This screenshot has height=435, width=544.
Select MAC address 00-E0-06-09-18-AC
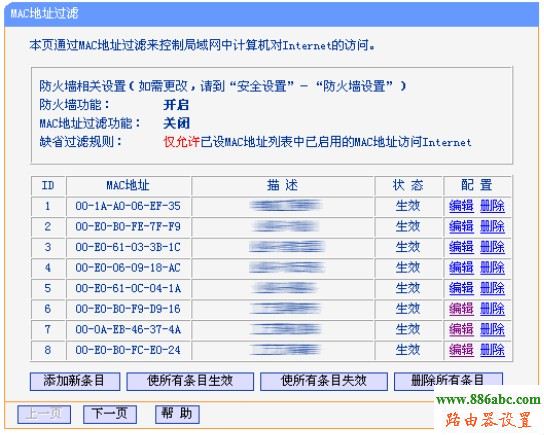(128, 267)
